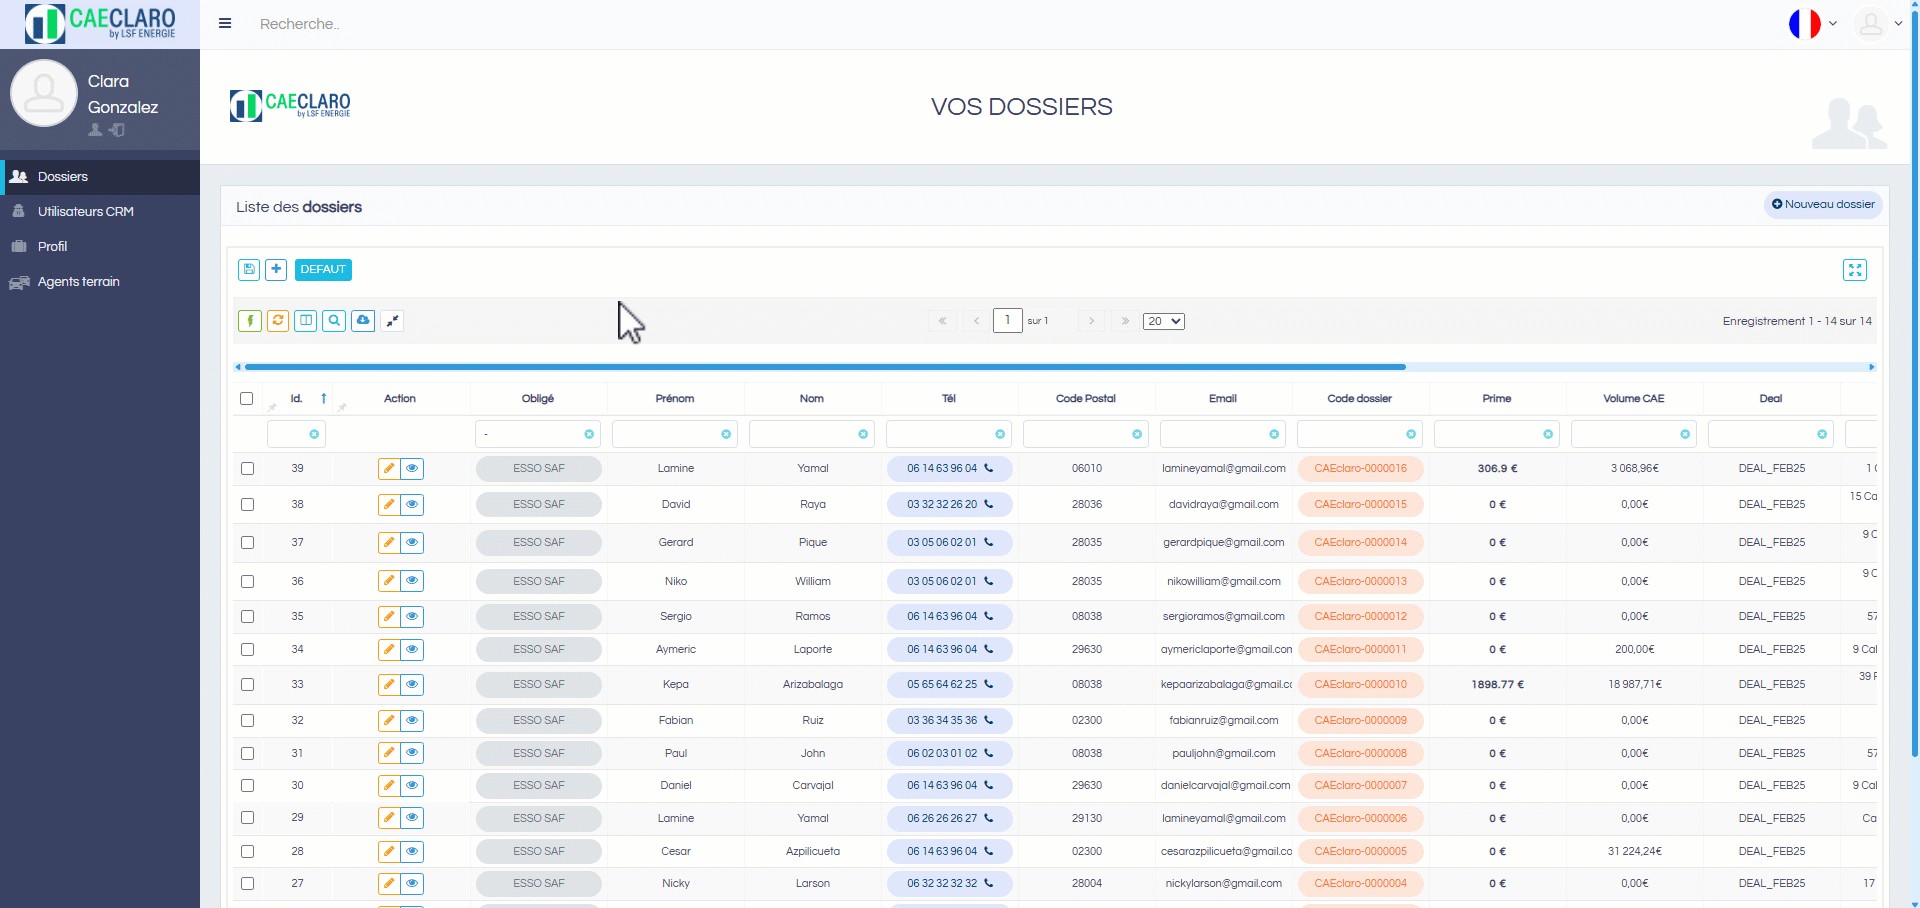Click the DEFAUT view button

coord(323,270)
